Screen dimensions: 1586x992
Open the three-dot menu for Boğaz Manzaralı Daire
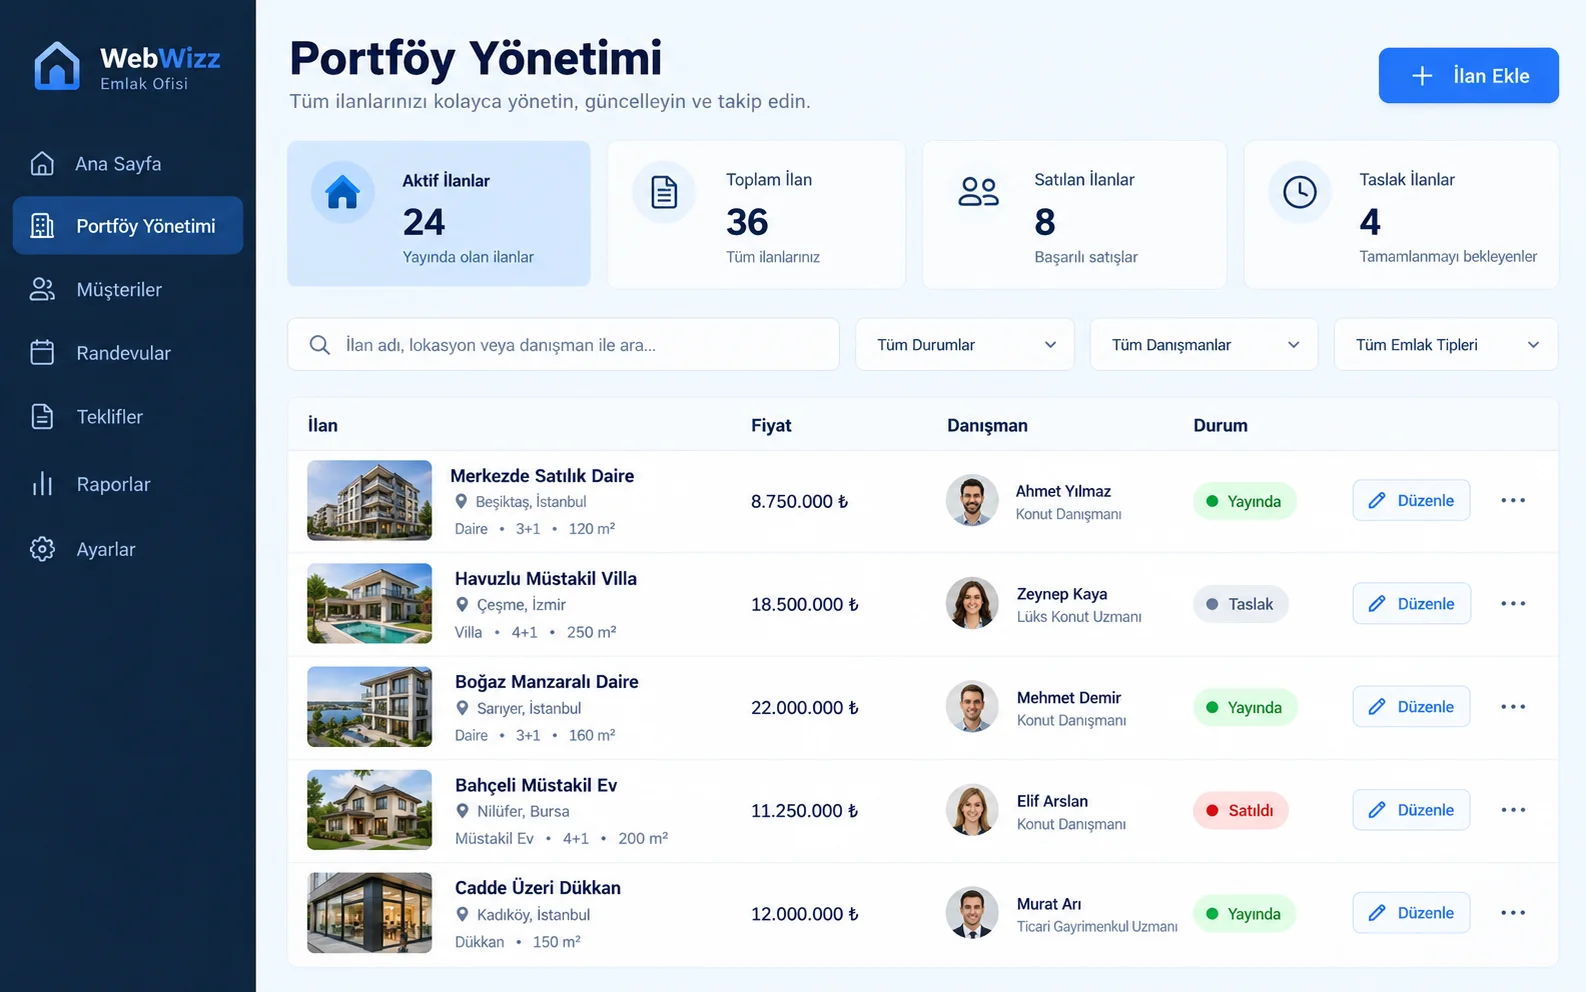(1513, 706)
